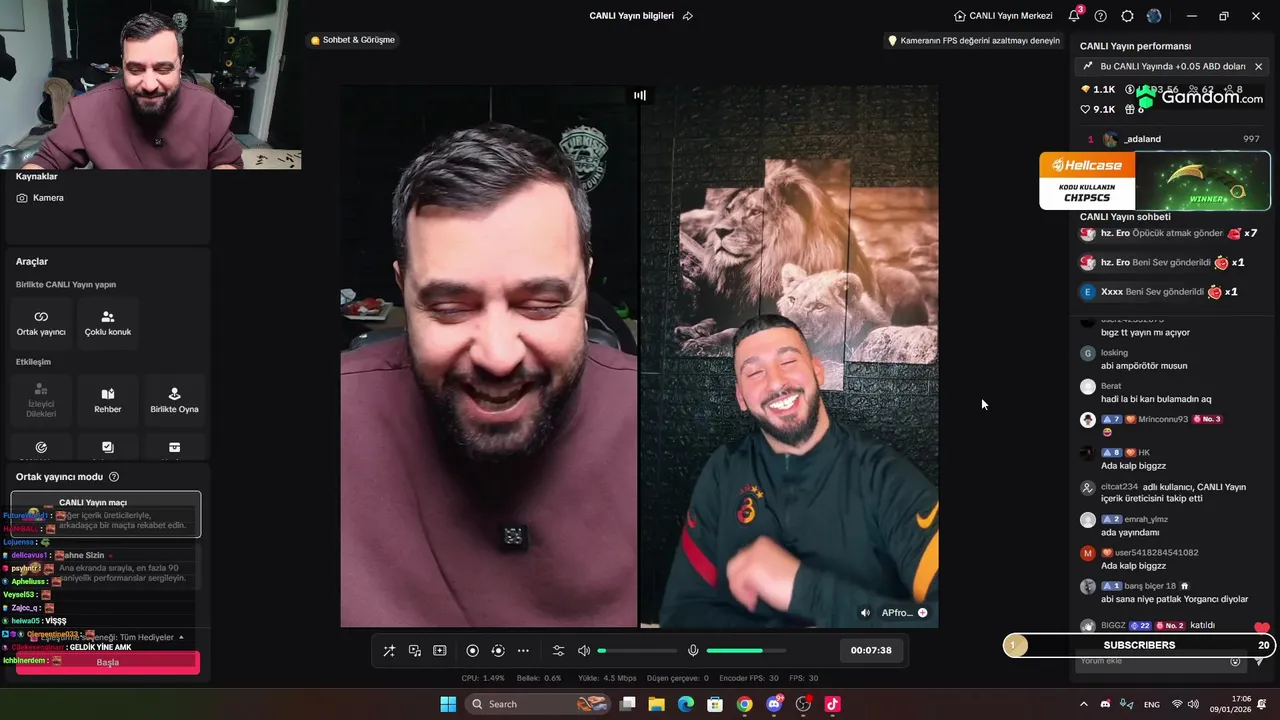Open Discord from the taskbar

point(774,704)
